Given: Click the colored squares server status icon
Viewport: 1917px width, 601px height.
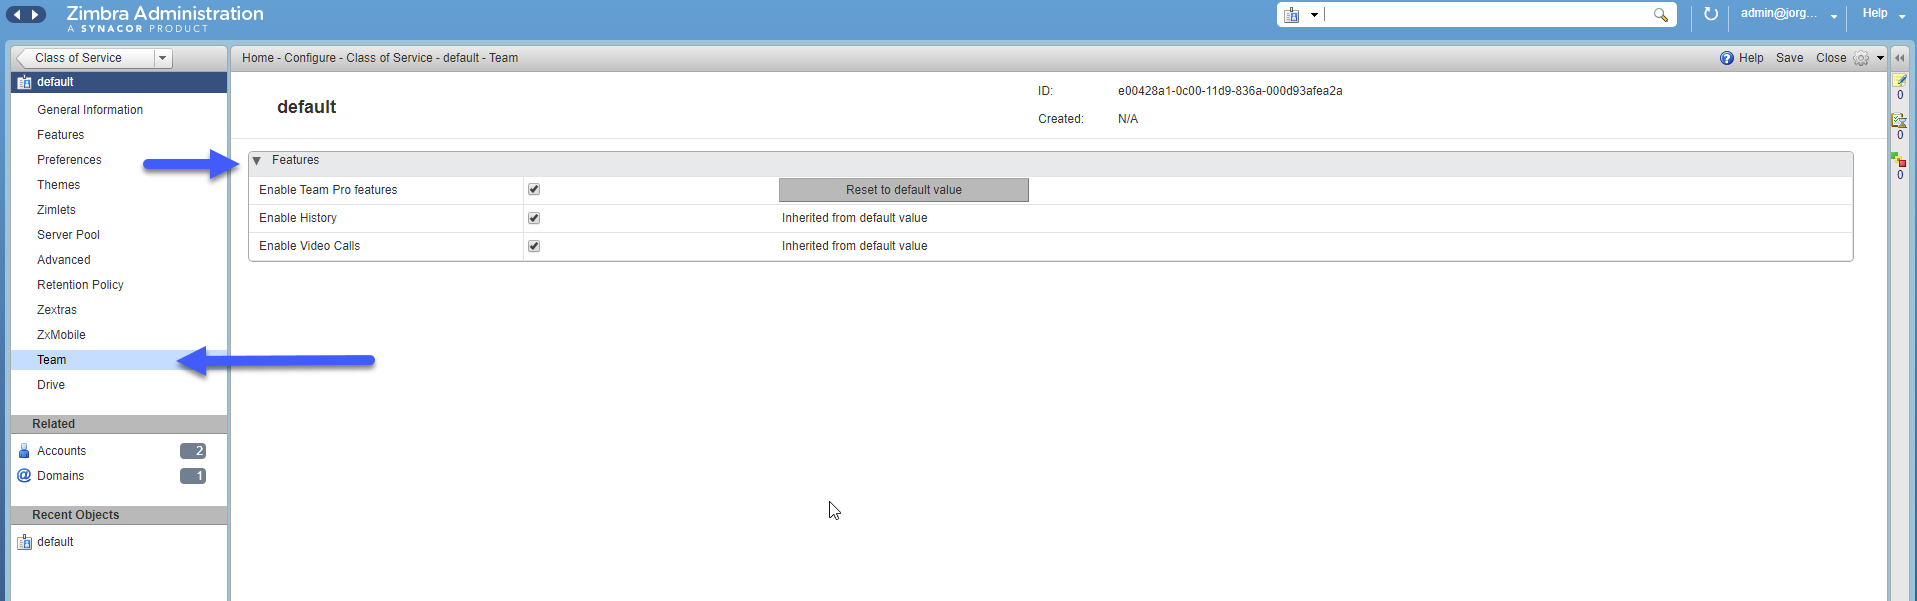Looking at the screenshot, I should pos(1898,160).
